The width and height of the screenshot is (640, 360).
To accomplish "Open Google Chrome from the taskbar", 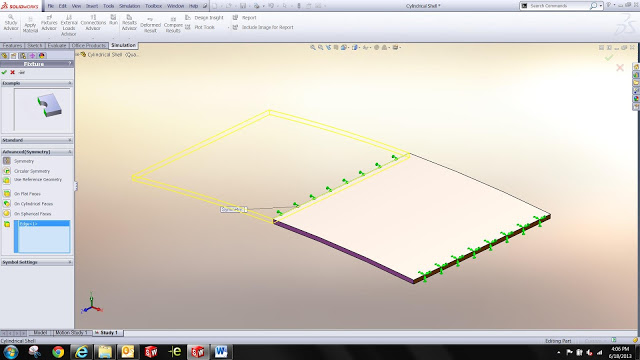I will 58,351.
